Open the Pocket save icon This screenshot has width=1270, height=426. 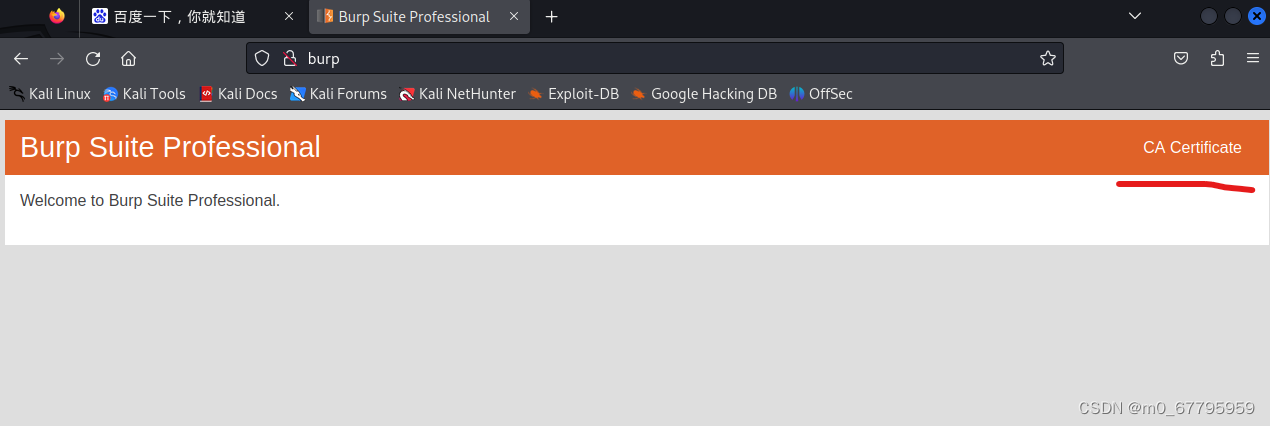coord(1181,58)
